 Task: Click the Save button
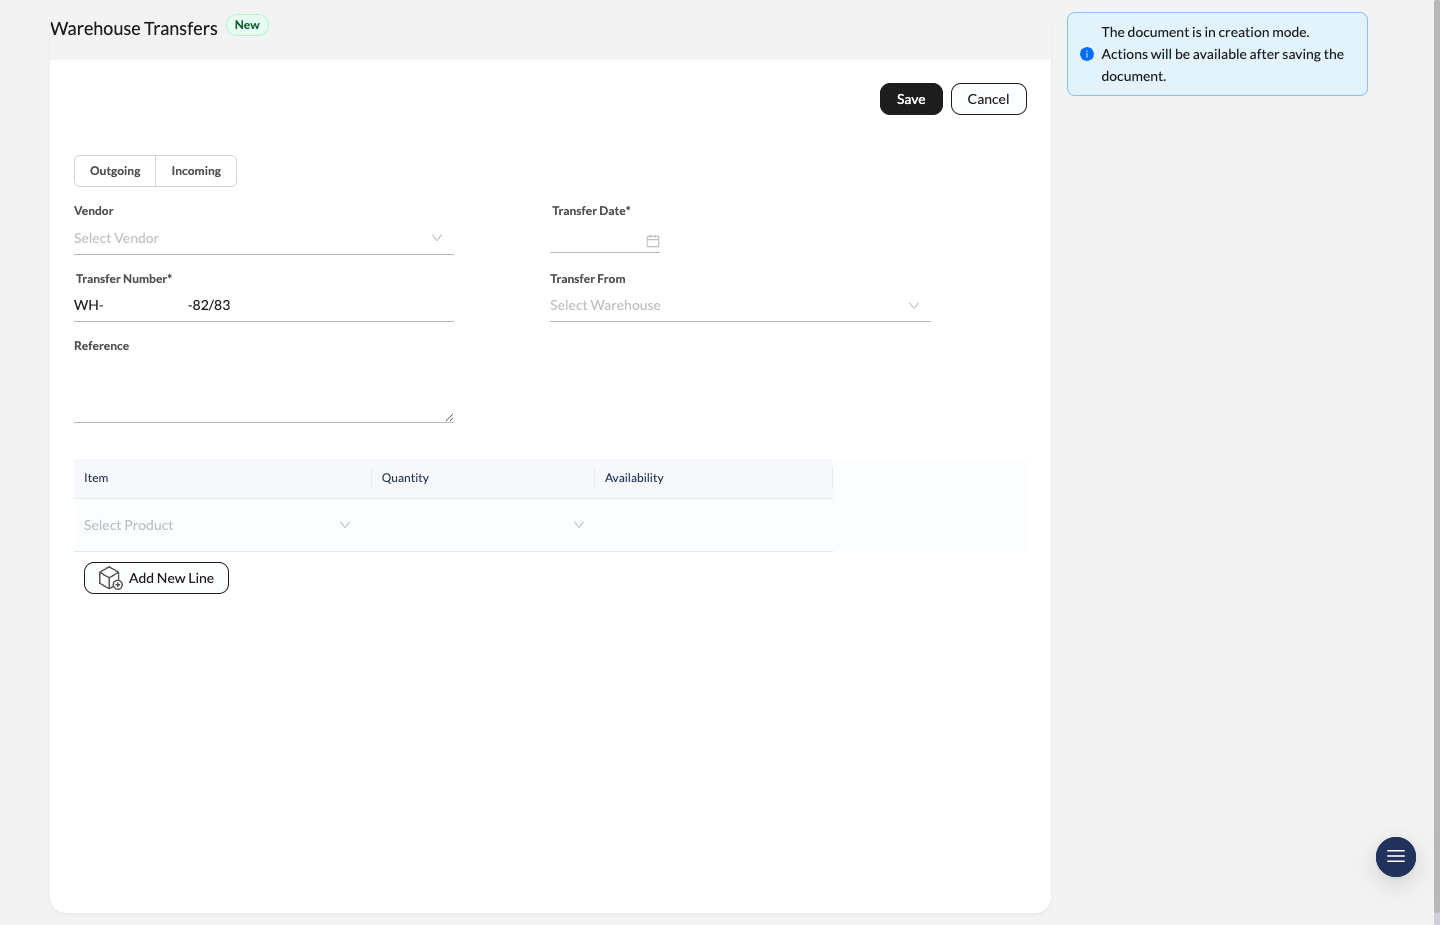tap(911, 99)
